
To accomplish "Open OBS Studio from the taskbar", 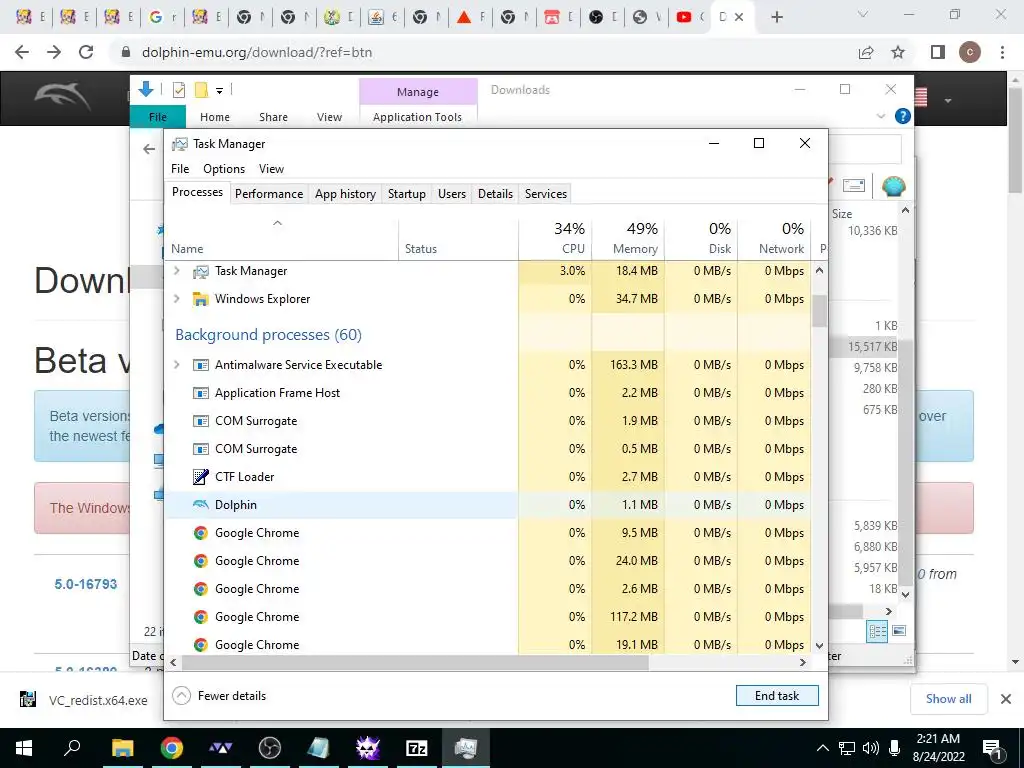I will (x=270, y=748).
